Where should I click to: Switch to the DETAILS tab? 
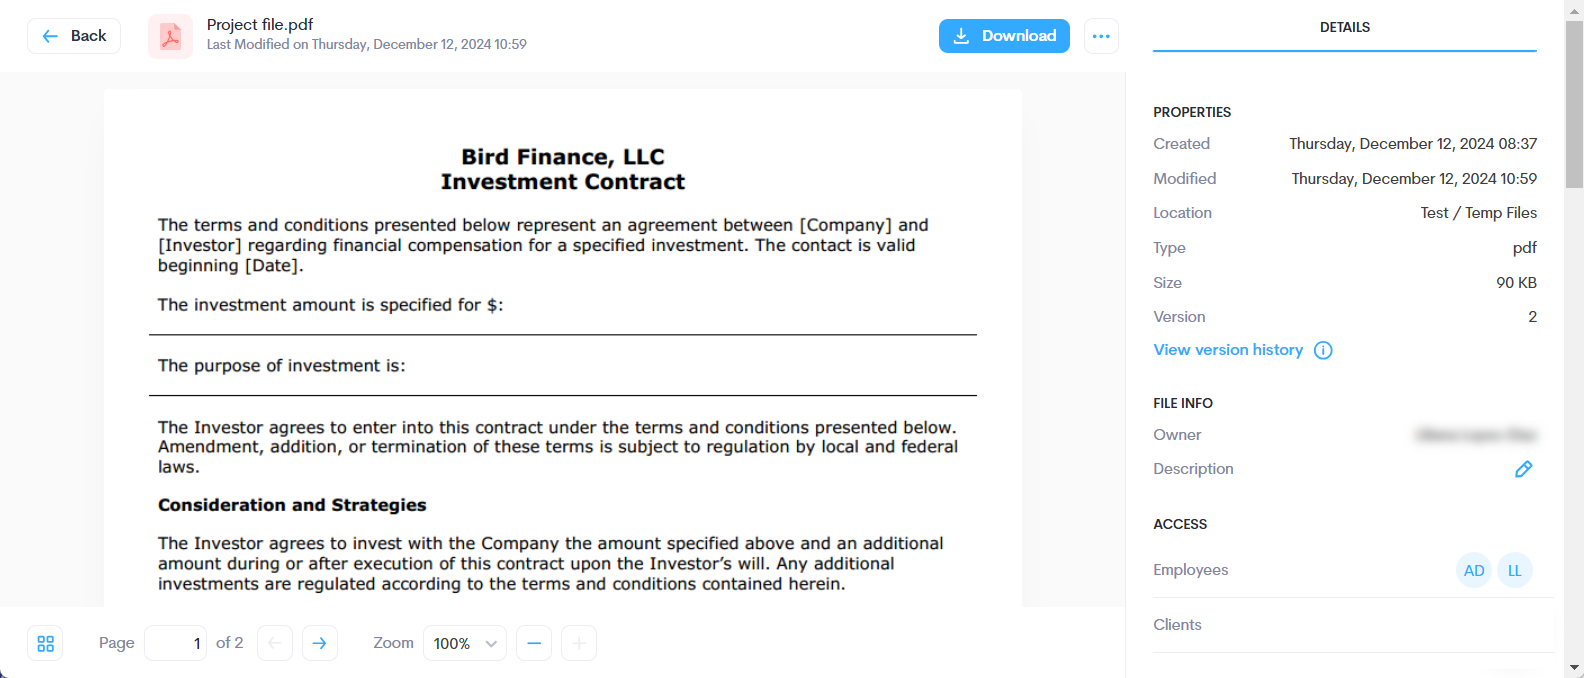[1345, 27]
